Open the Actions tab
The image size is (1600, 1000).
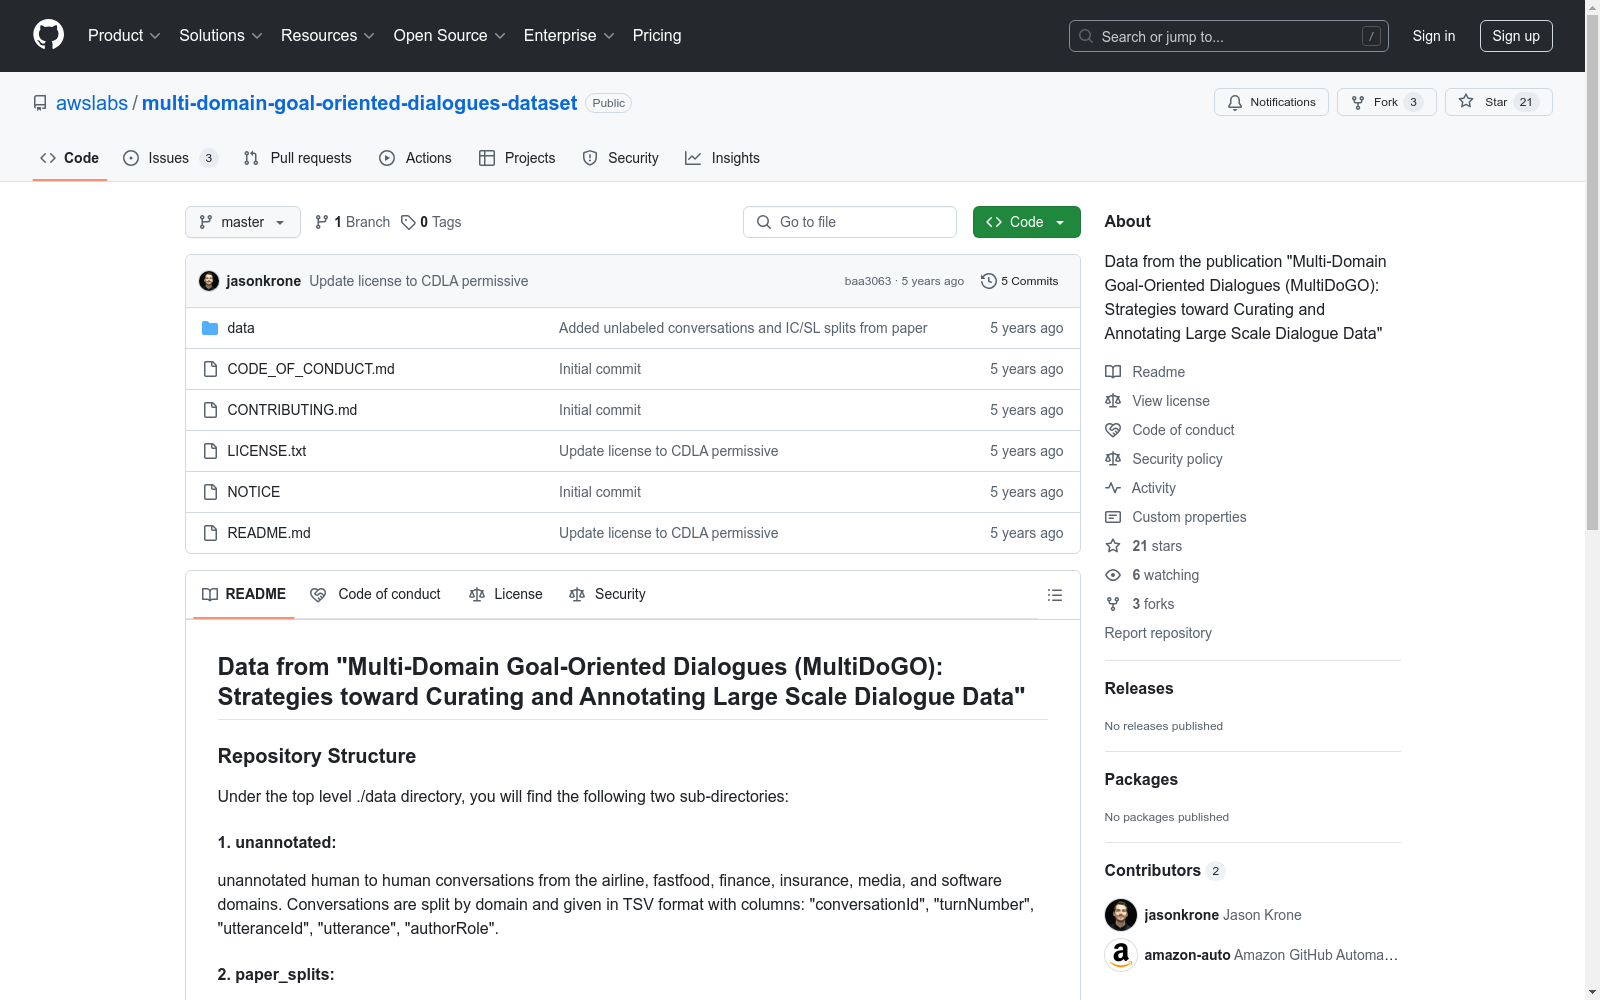click(x=416, y=158)
